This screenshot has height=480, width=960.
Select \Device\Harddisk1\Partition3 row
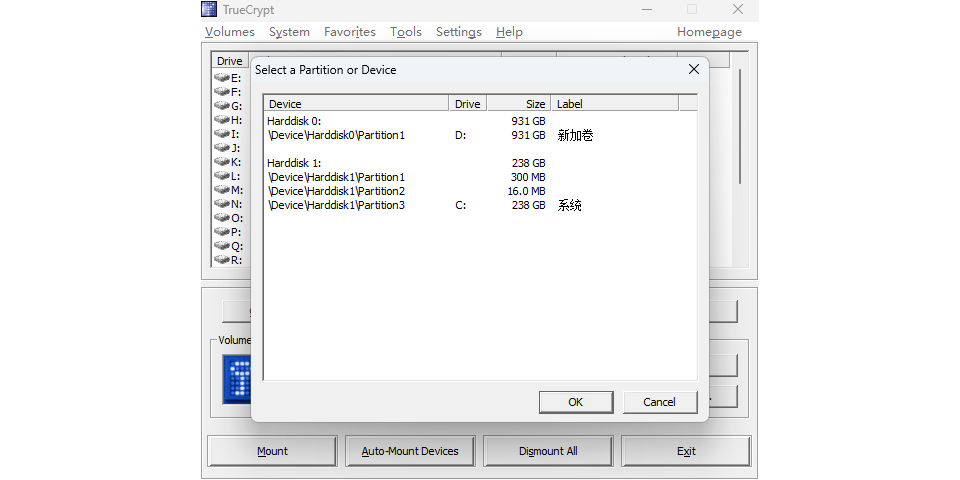[481, 206]
